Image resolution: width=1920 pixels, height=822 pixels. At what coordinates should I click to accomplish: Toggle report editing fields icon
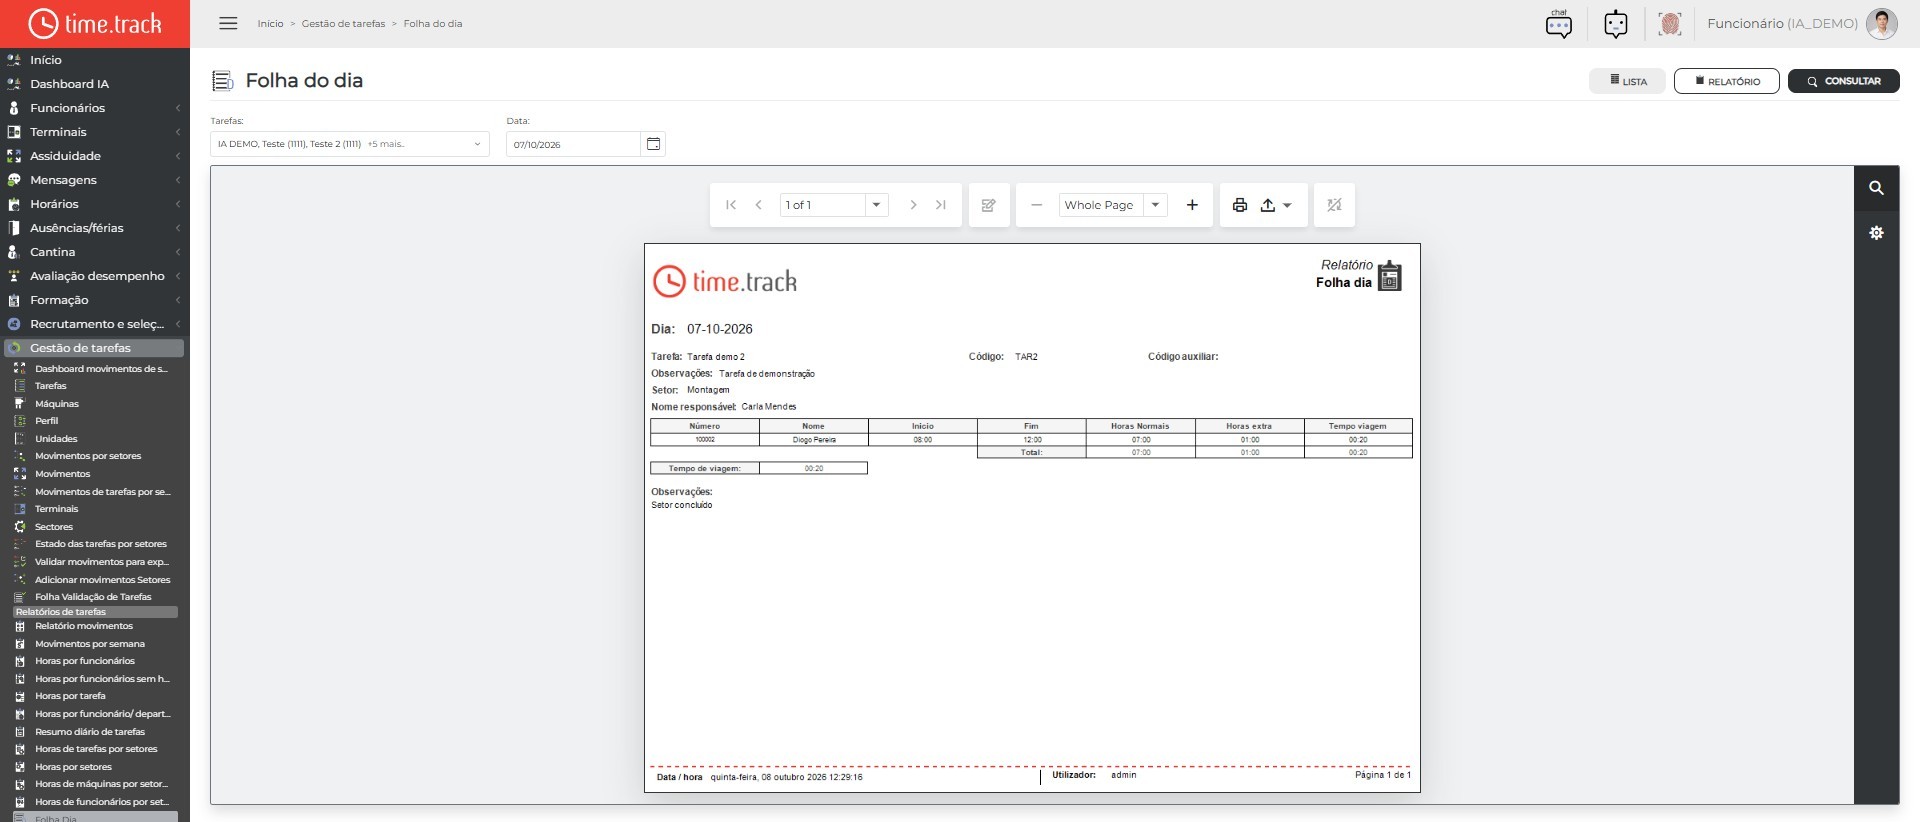point(989,205)
